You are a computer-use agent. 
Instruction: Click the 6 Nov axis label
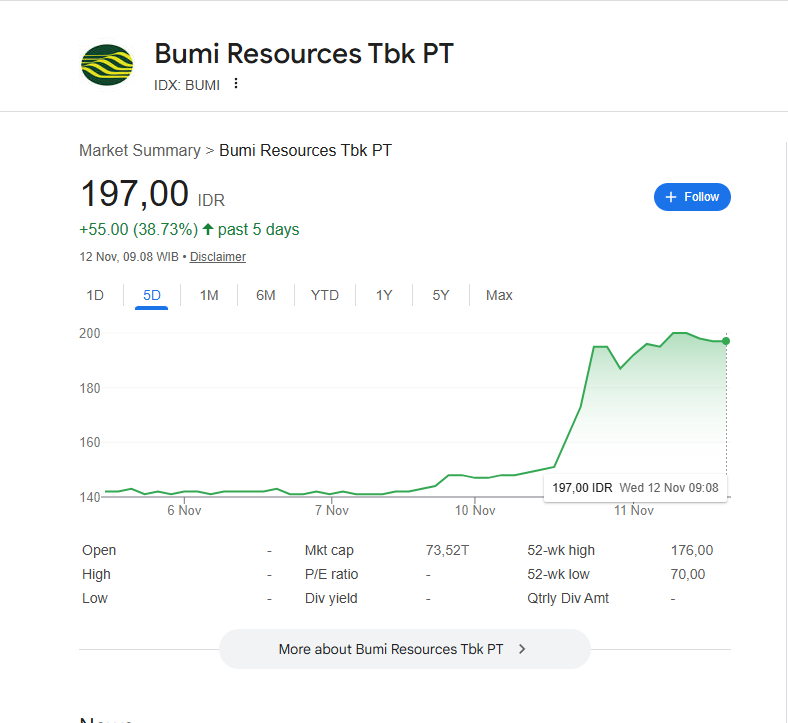click(184, 510)
